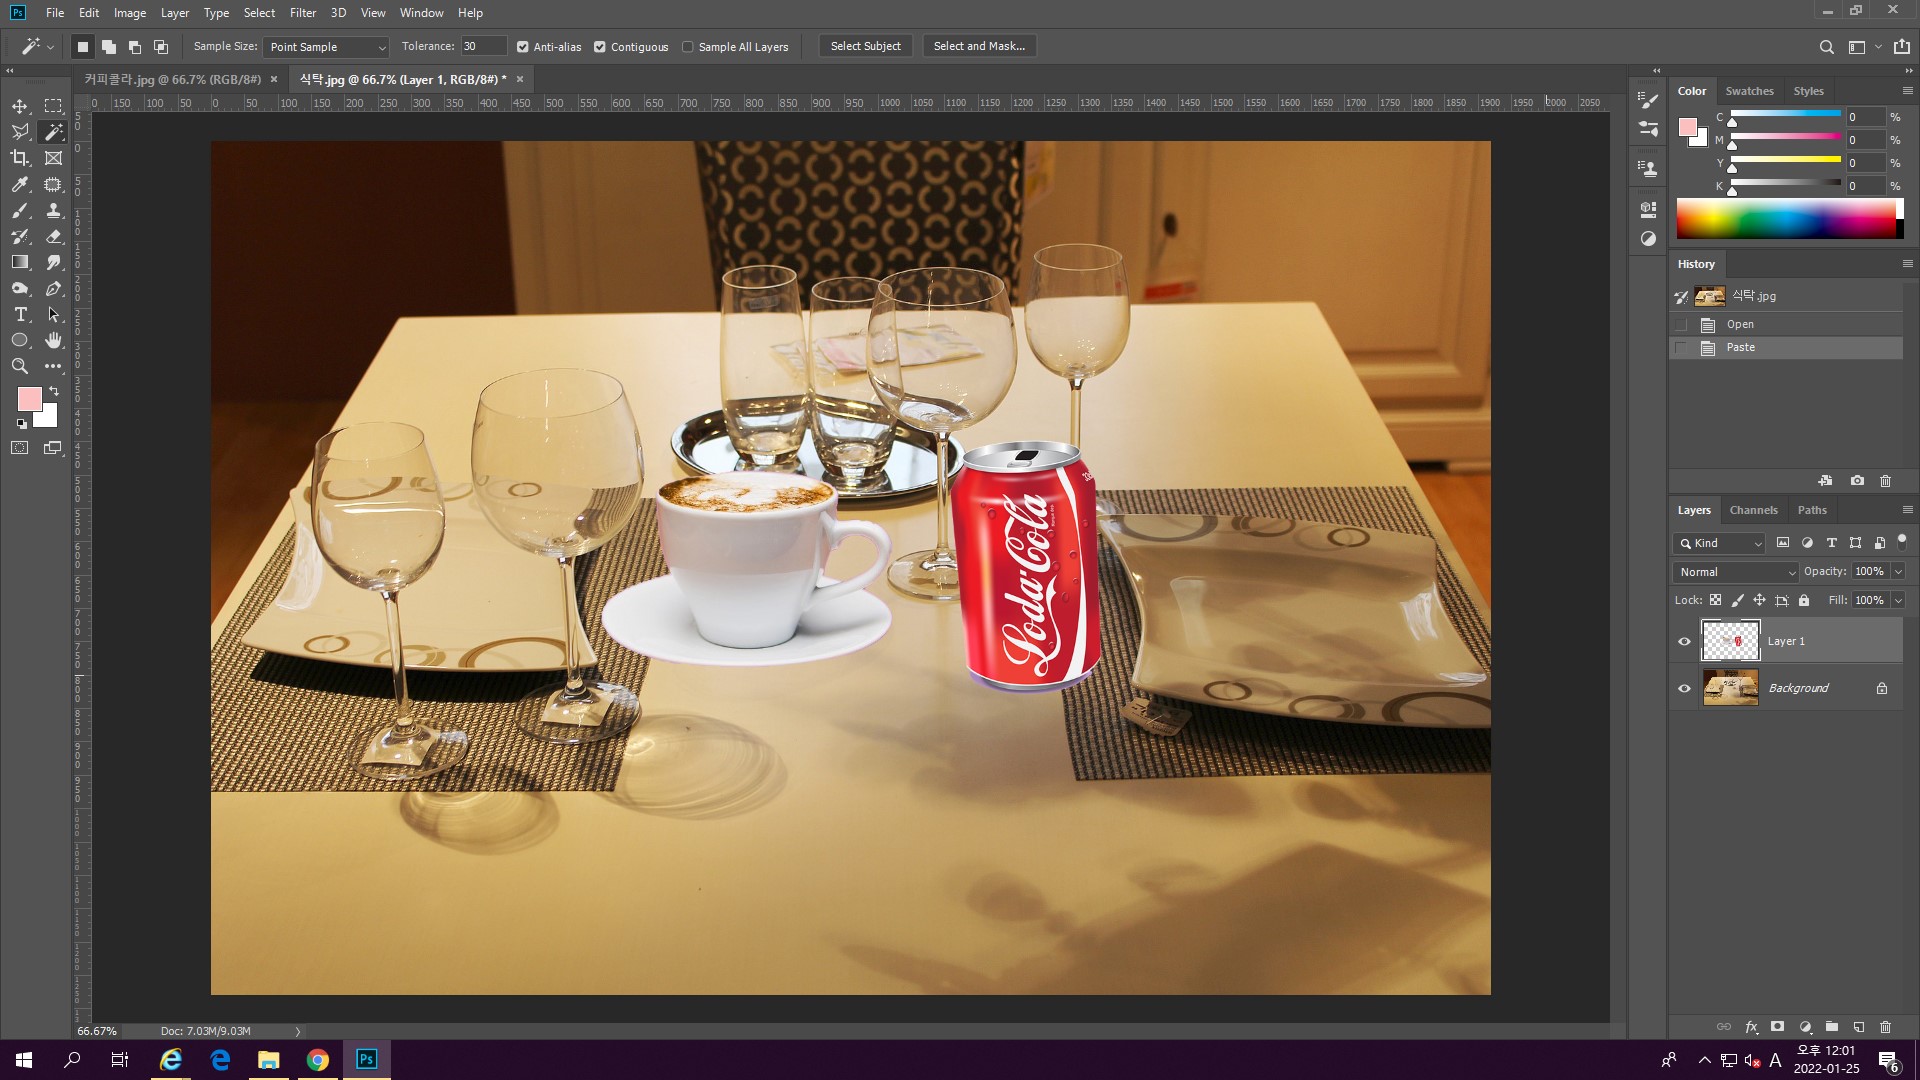Select the Eraser tool
Screen dimensions: 1920x1080
point(53,236)
